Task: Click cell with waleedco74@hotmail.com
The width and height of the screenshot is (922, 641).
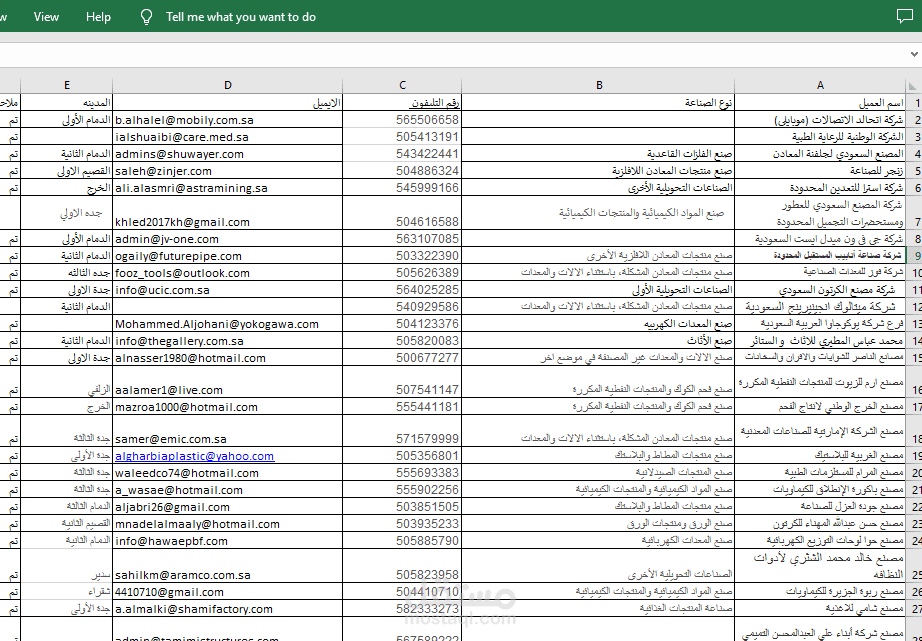Action: [228, 473]
